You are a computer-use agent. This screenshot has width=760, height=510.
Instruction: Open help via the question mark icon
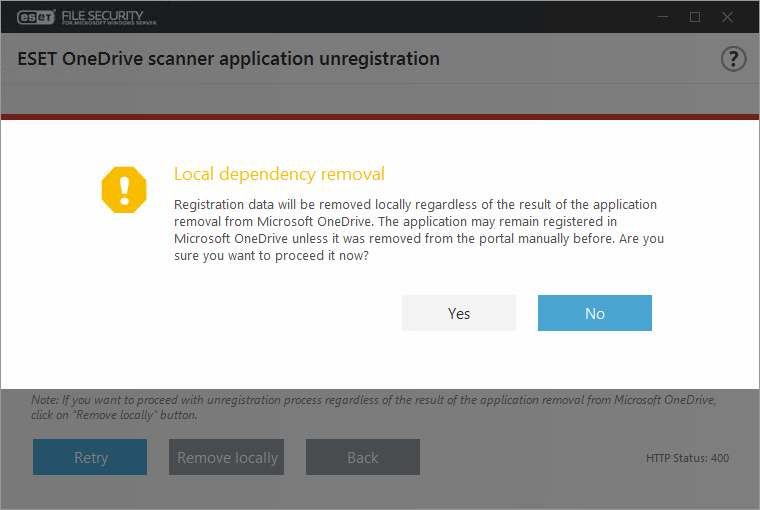tap(733, 59)
